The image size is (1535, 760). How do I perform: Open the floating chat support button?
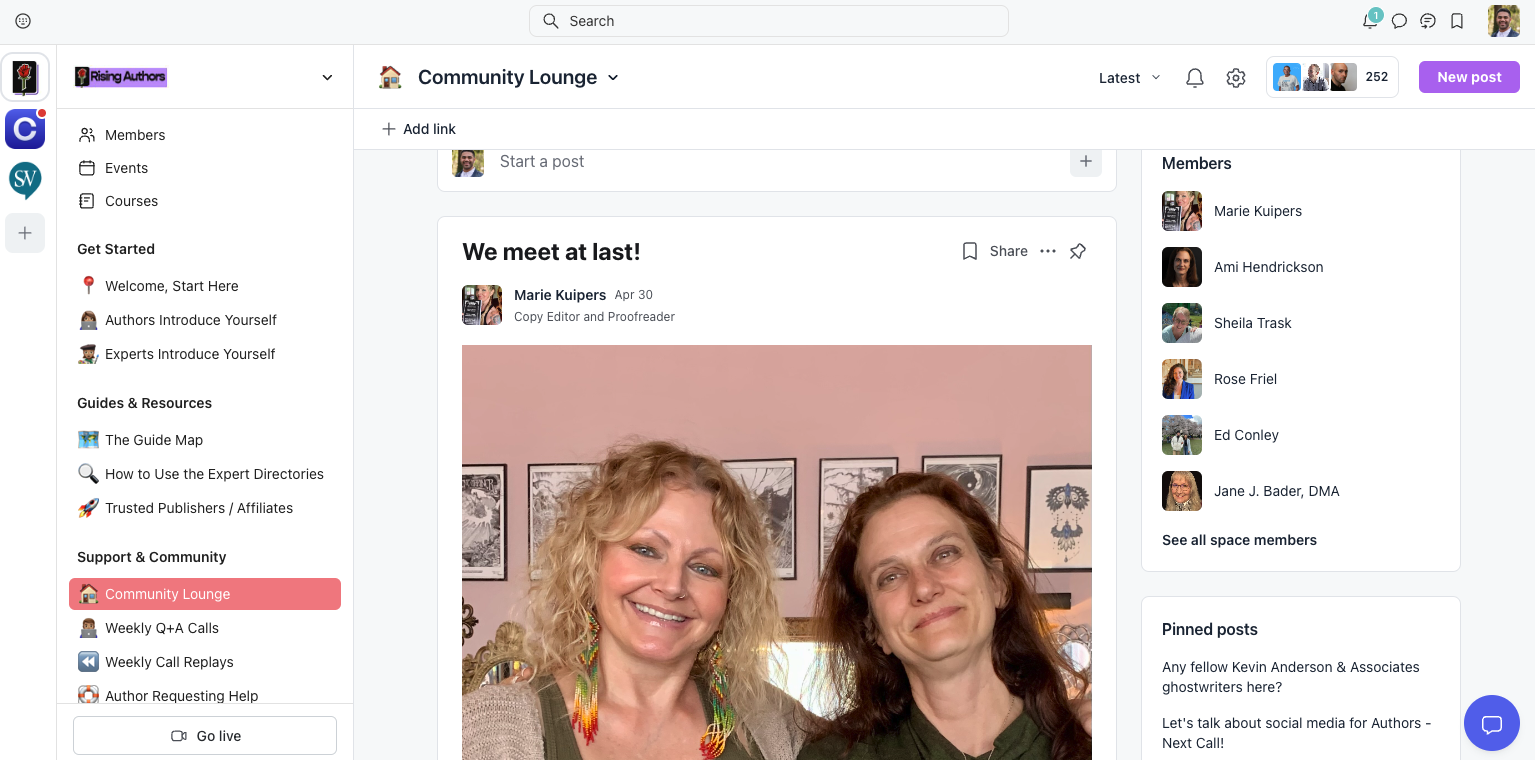[x=1492, y=723]
